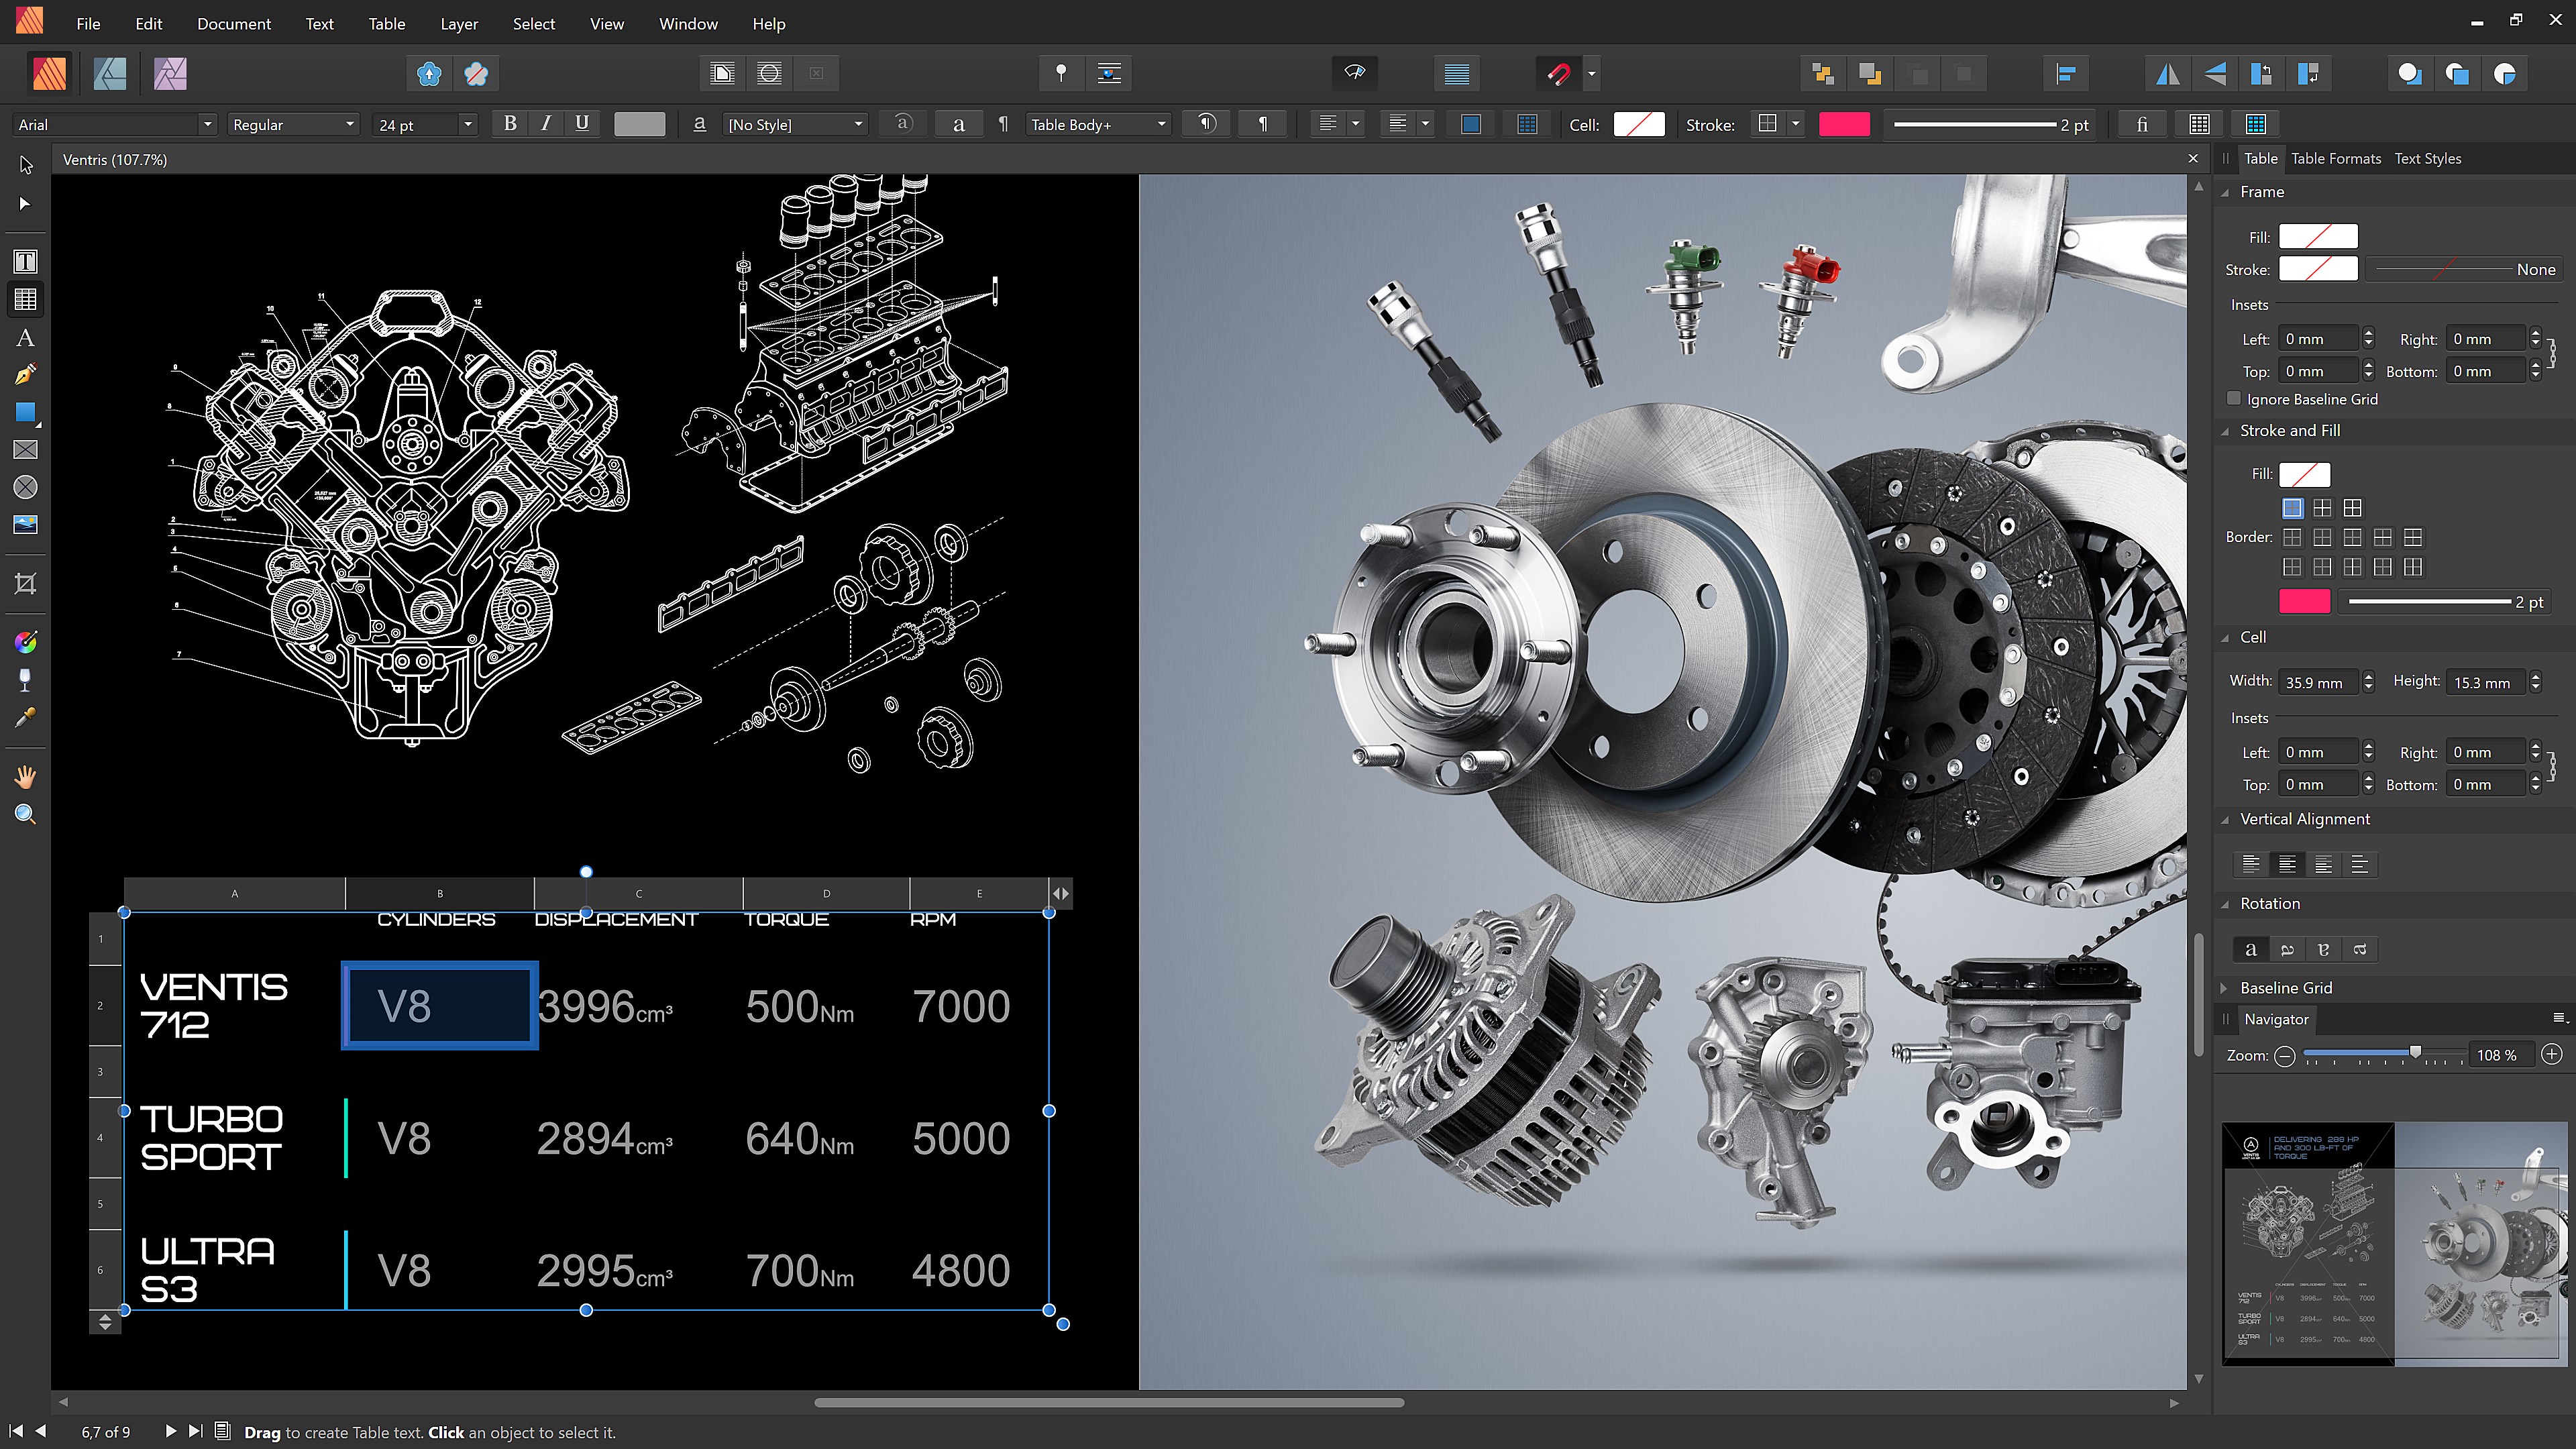Click the cell Width input field
This screenshot has height=1449, width=2576.
[2317, 682]
